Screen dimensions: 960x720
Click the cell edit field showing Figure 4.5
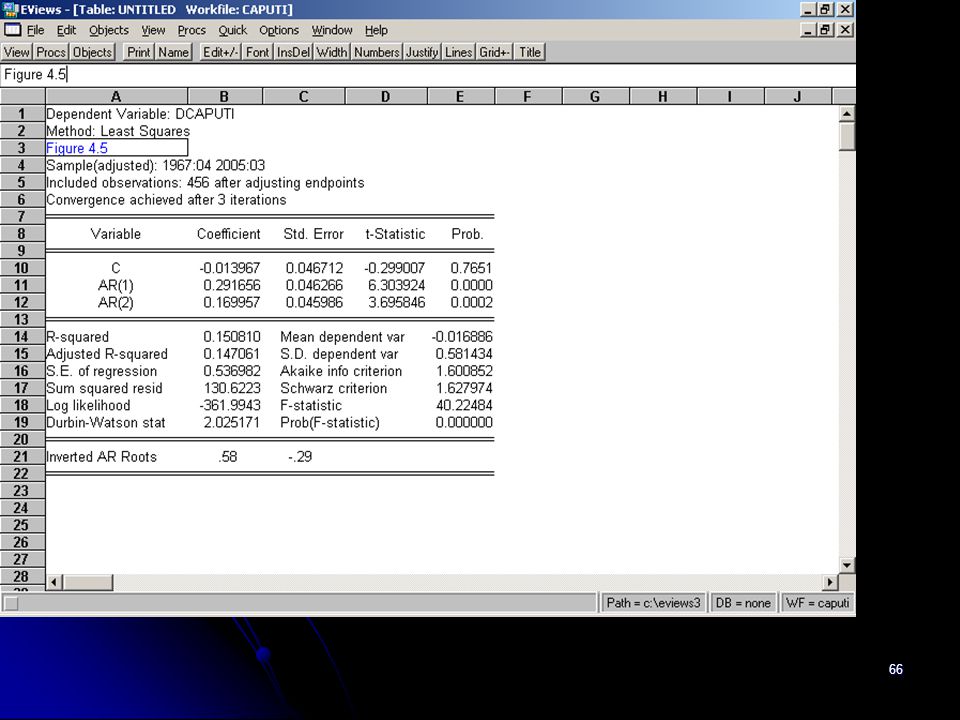point(428,75)
